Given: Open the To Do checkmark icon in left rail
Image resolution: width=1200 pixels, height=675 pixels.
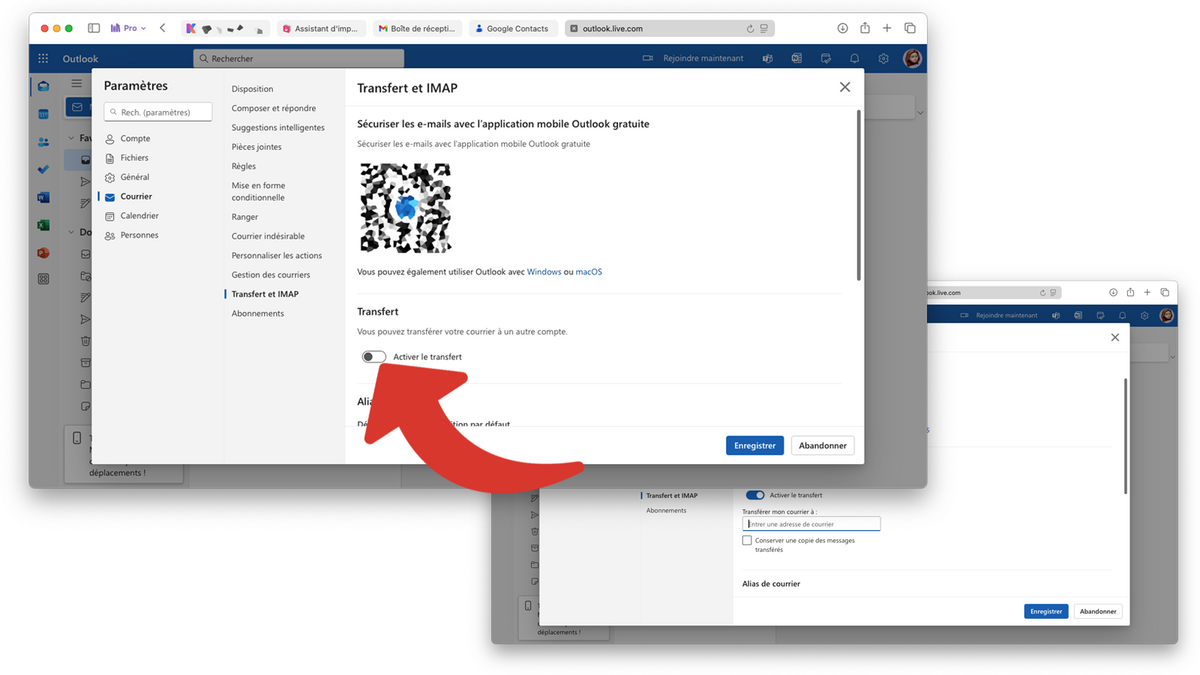Looking at the screenshot, I should pyautogui.click(x=43, y=170).
